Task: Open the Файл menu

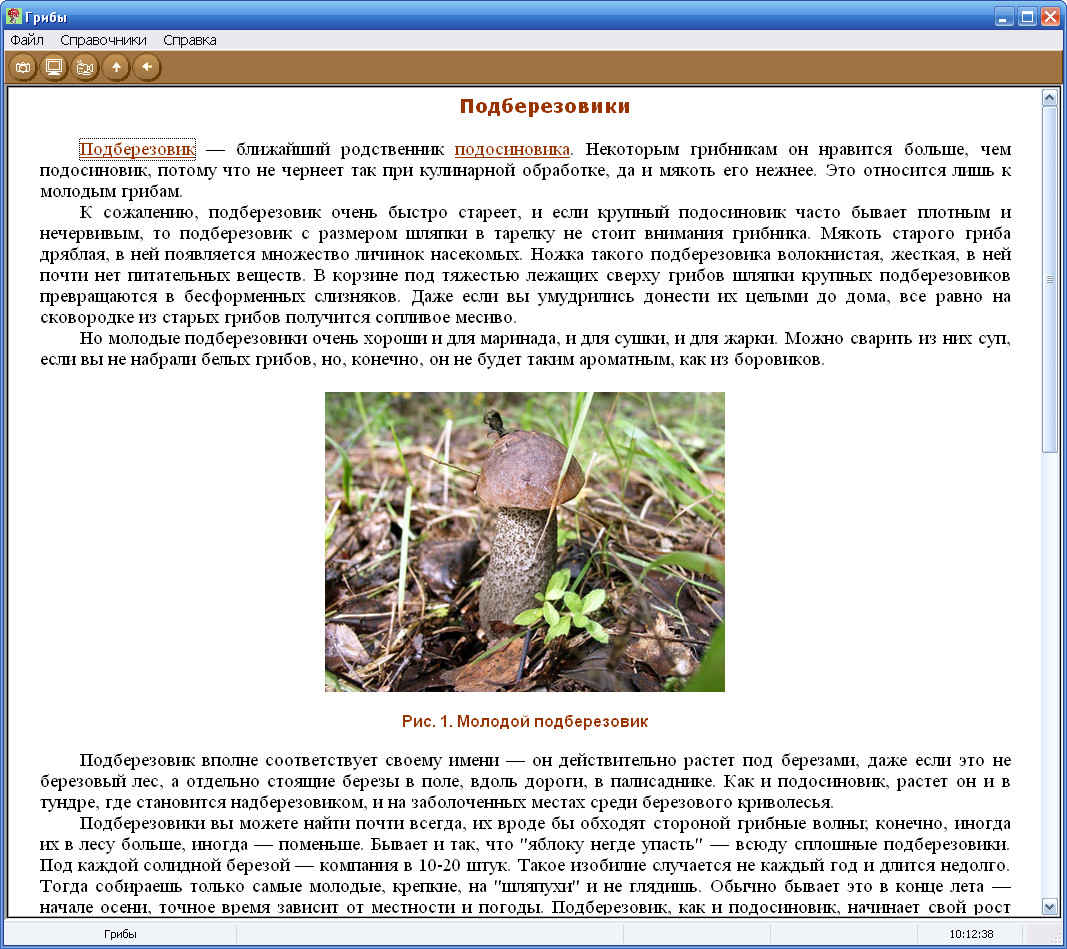Action: tap(27, 40)
